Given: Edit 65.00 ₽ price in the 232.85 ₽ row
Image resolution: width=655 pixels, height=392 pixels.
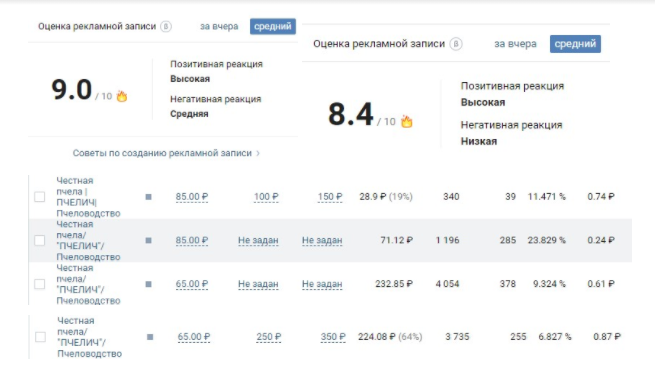Looking at the screenshot, I should pyautogui.click(x=192, y=284).
